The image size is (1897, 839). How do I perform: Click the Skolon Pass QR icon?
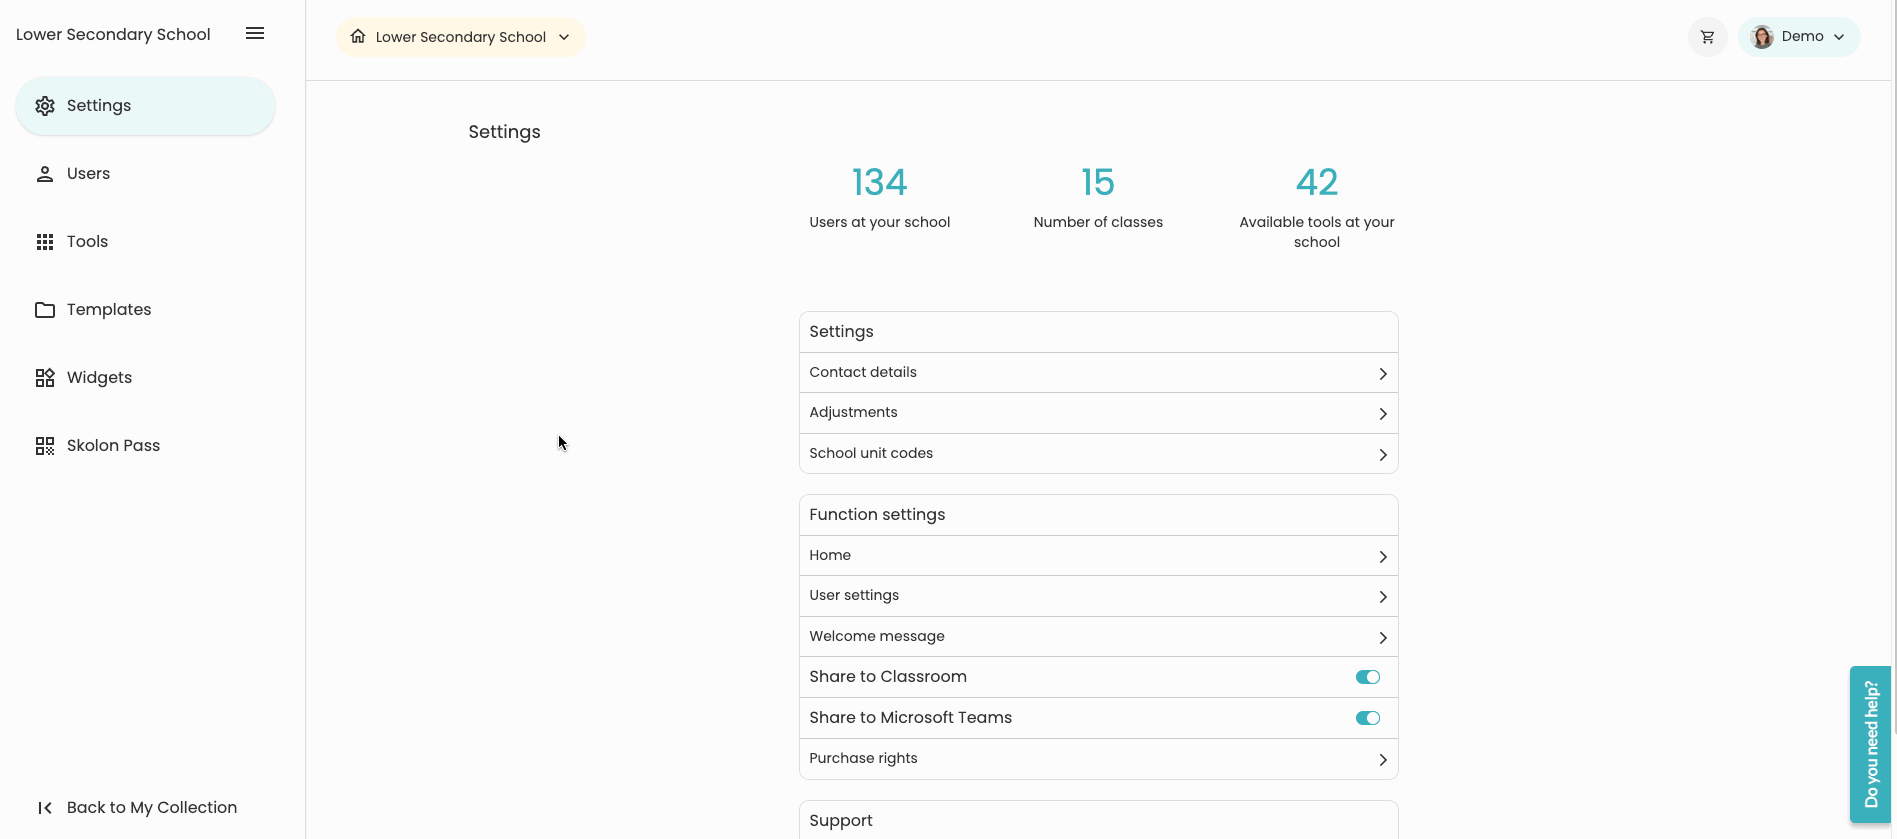(45, 446)
